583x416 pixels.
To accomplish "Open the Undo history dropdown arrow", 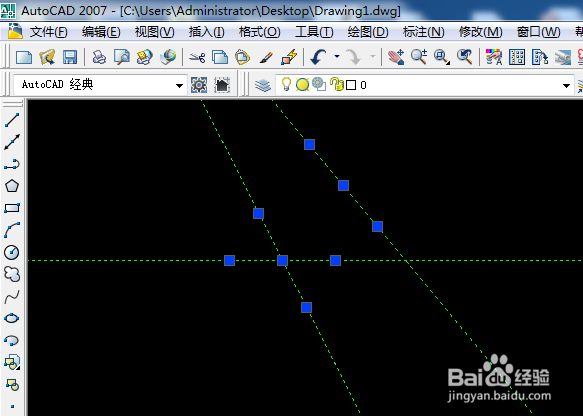I will click(337, 57).
